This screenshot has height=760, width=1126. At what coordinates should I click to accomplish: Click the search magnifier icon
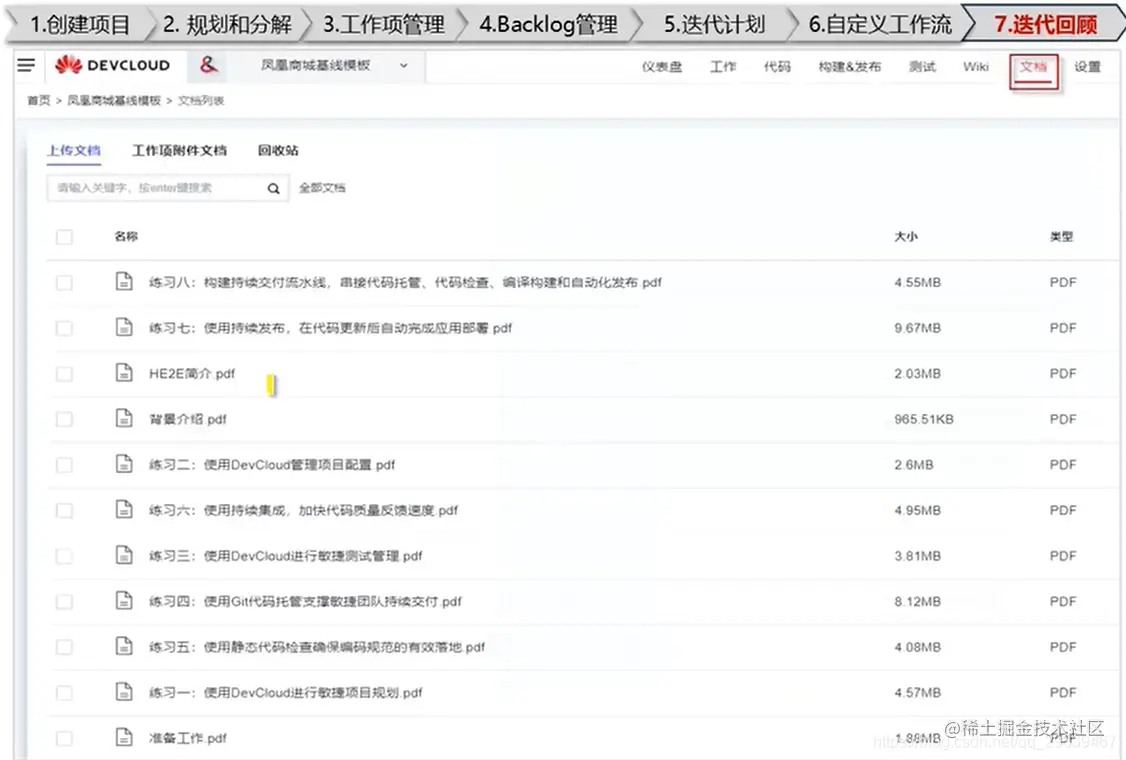pos(273,187)
